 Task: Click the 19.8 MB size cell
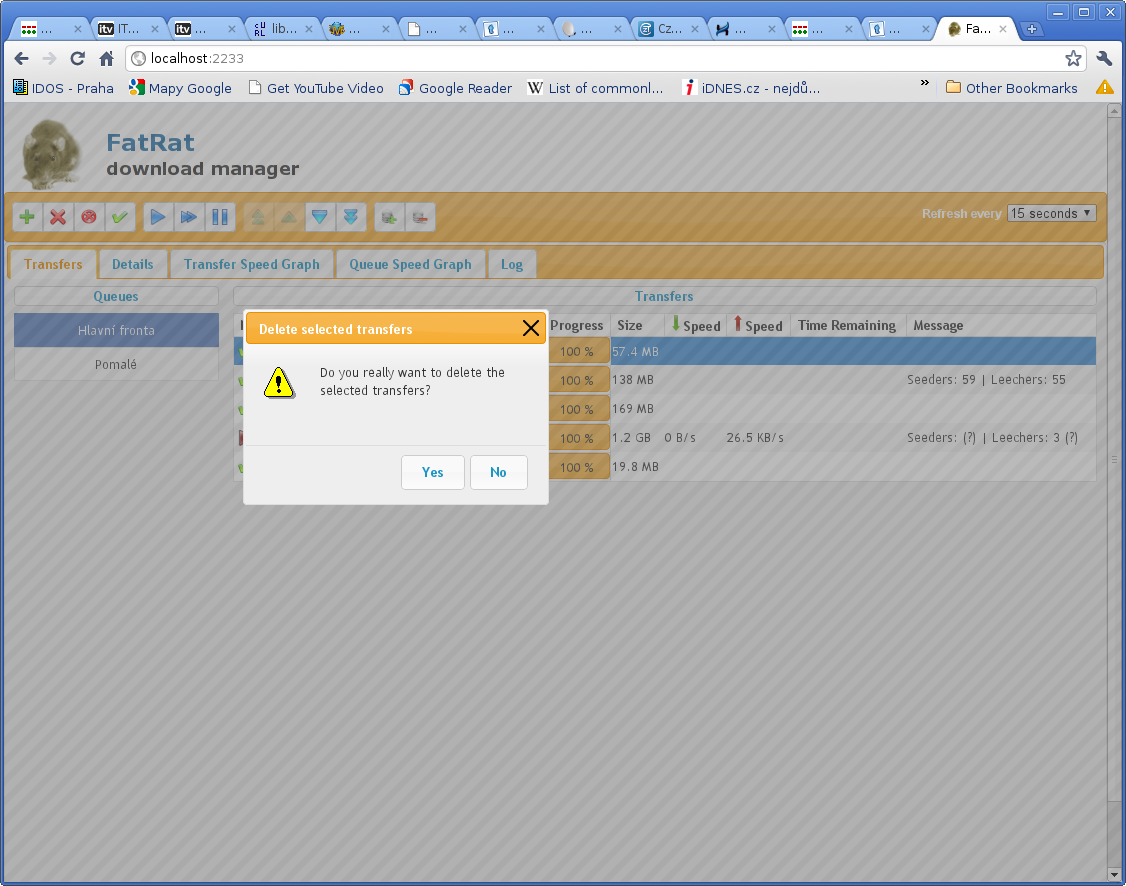[636, 467]
